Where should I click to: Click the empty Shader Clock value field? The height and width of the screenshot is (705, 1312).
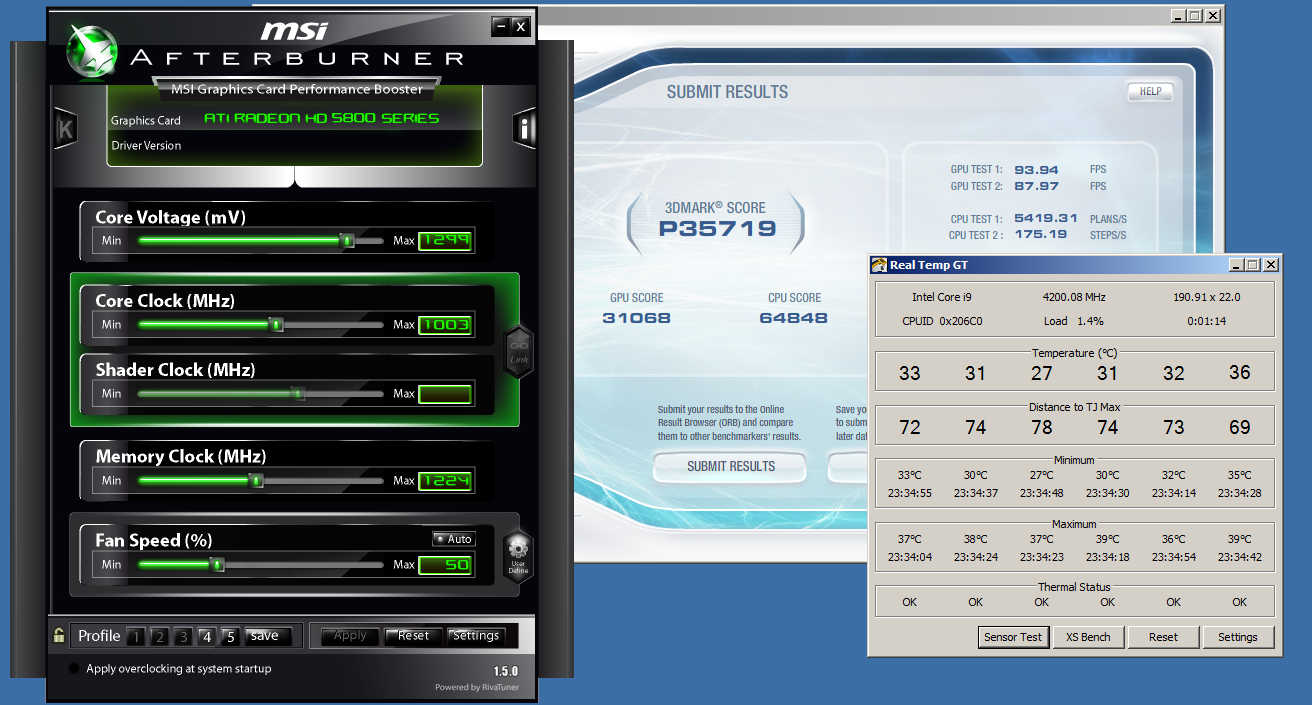tap(445, 394)
